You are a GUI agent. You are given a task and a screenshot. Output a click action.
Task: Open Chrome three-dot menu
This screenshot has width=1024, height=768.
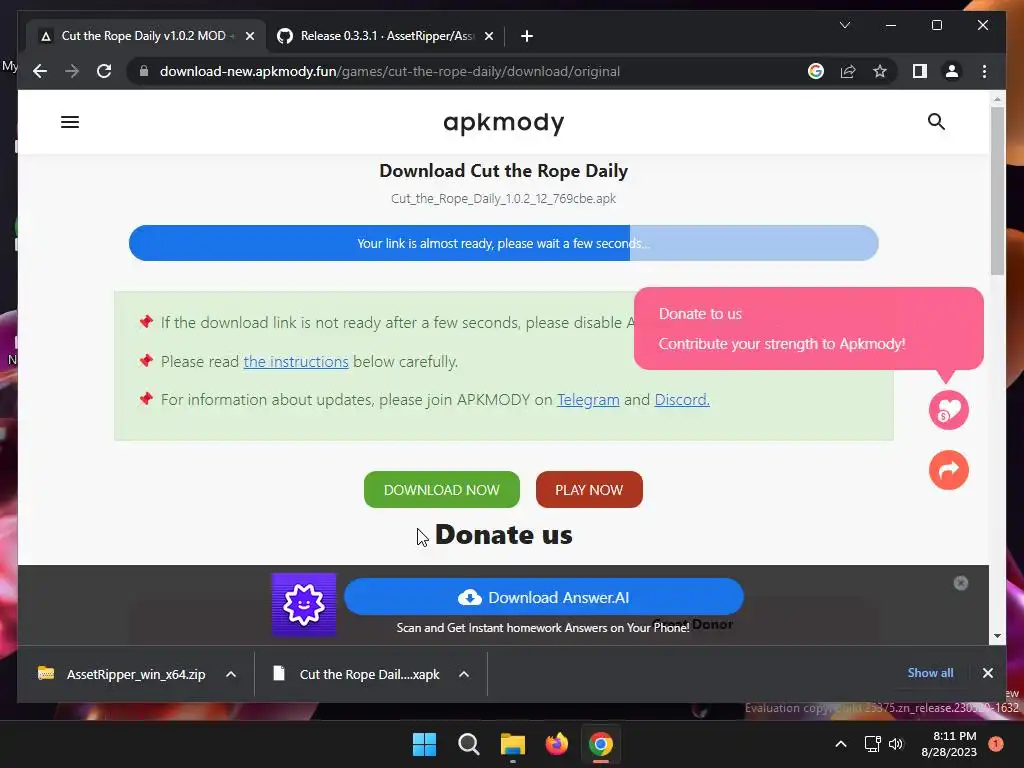[x=984, y=71]
